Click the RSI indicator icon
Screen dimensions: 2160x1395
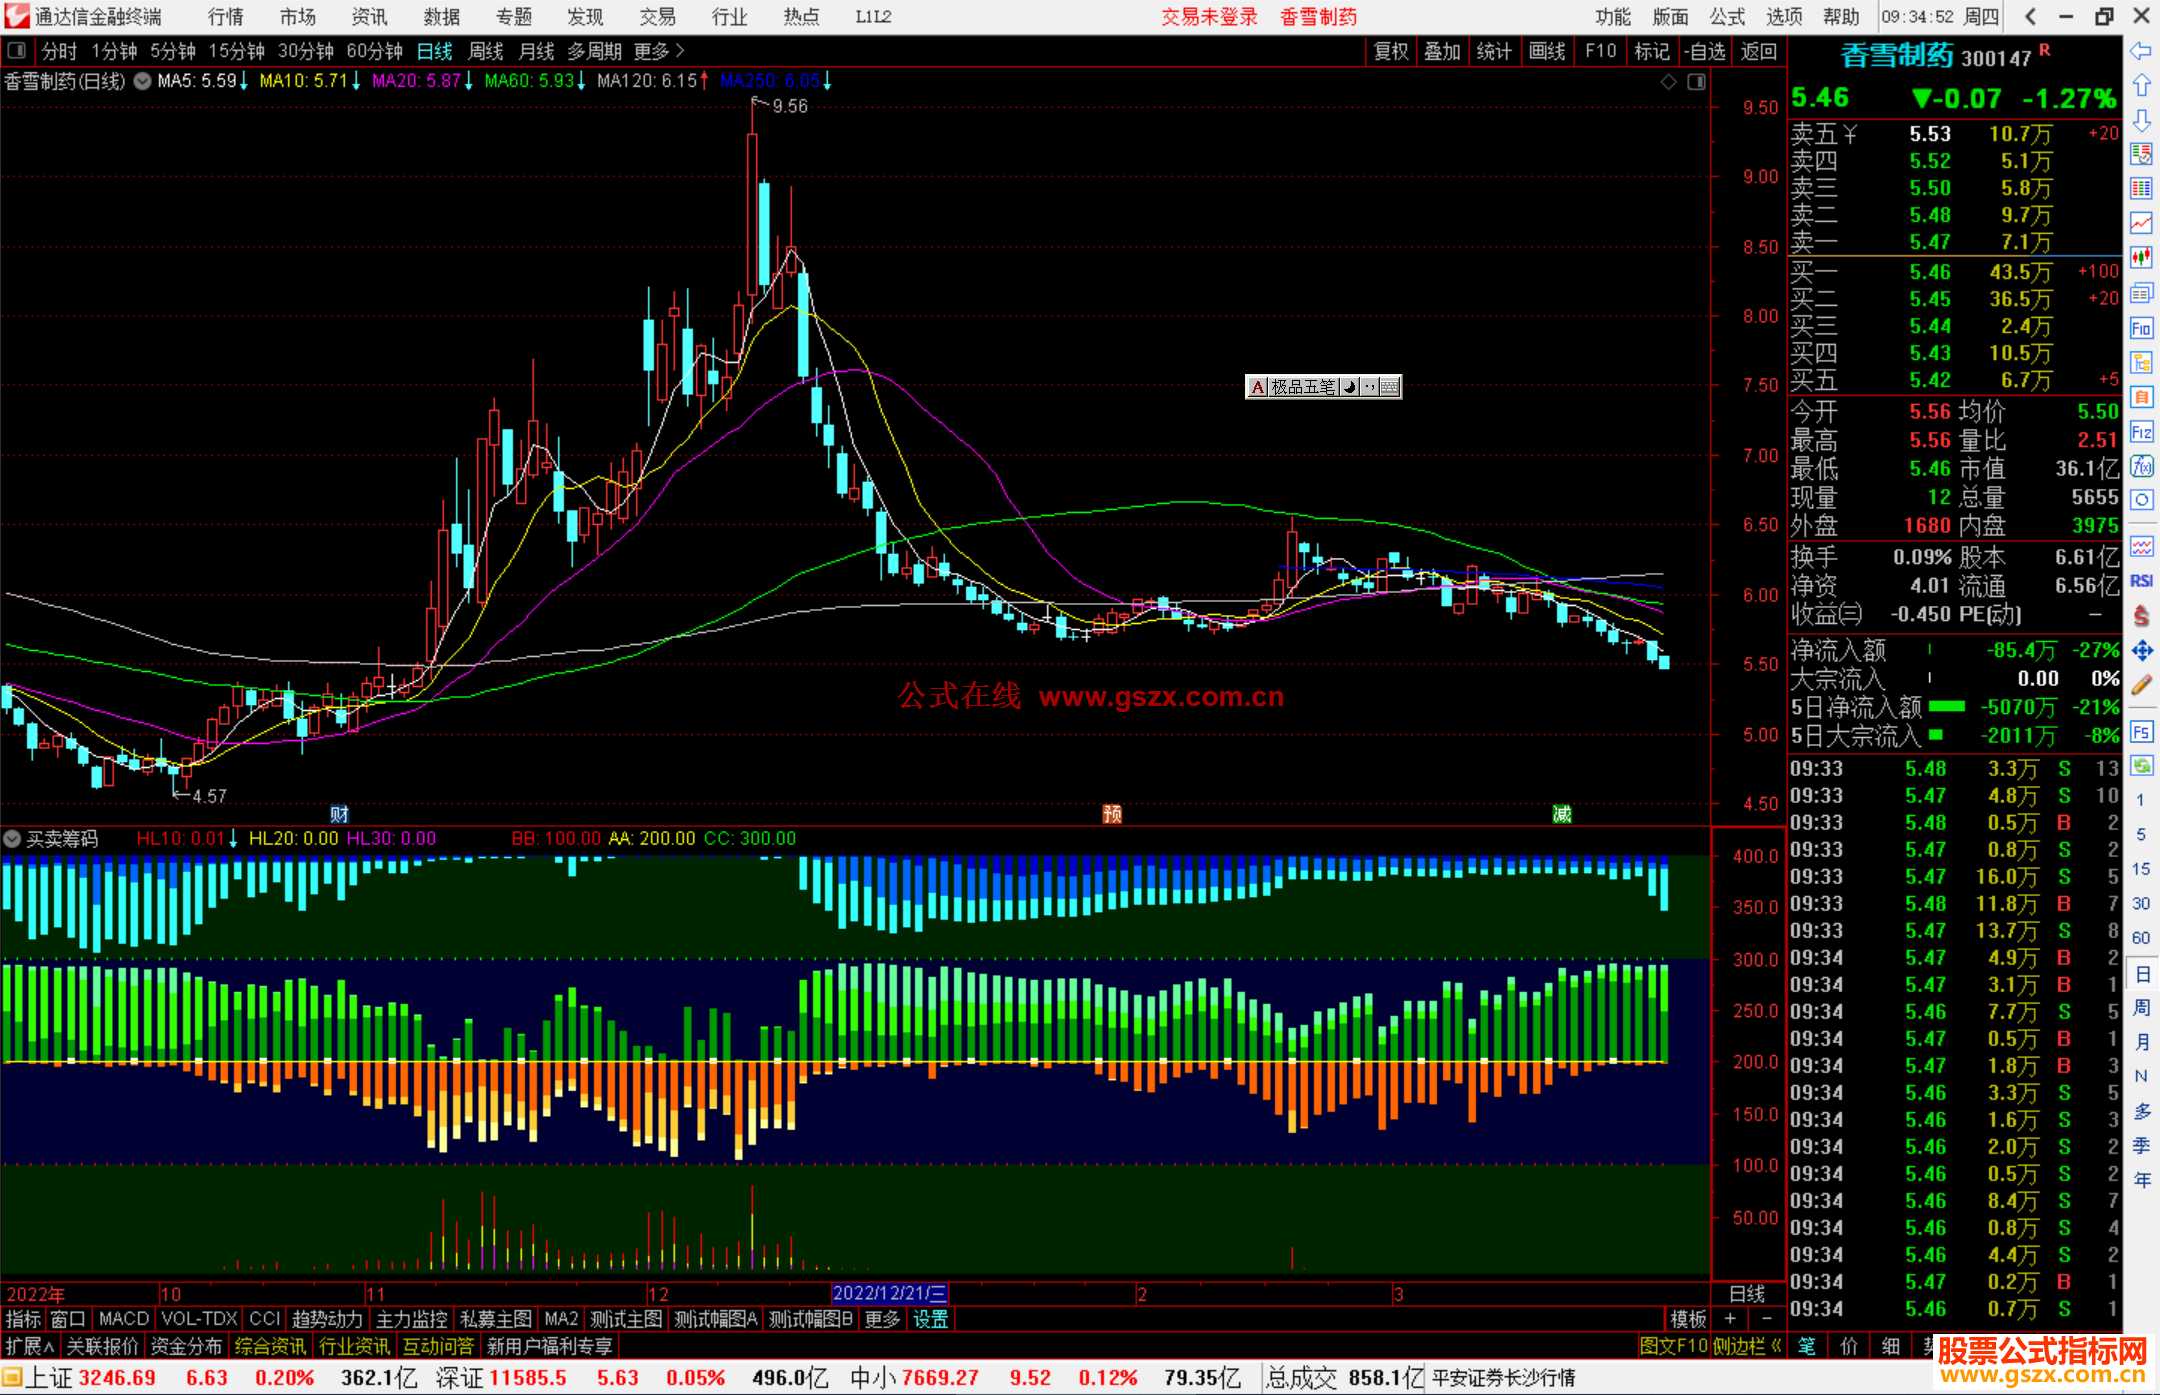click(2141, 581)
